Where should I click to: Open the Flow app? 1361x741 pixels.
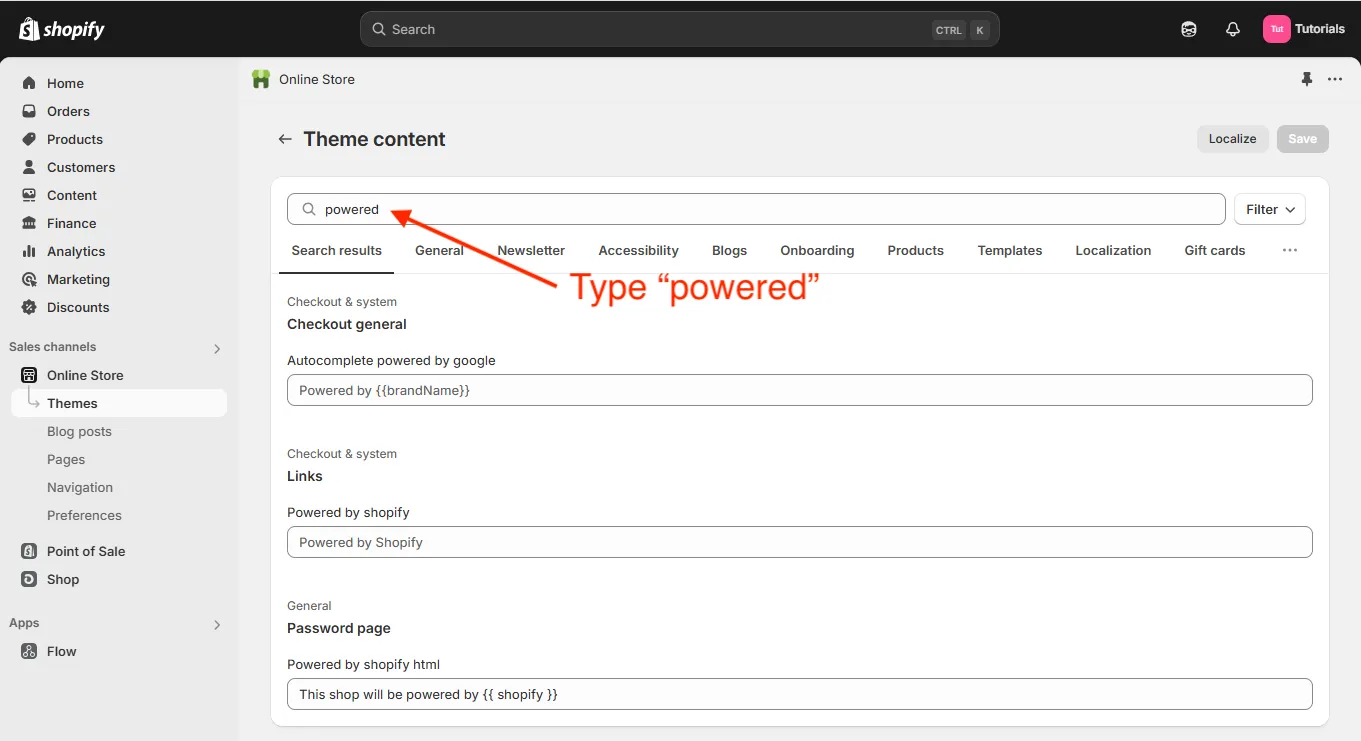tap(62, 651)
